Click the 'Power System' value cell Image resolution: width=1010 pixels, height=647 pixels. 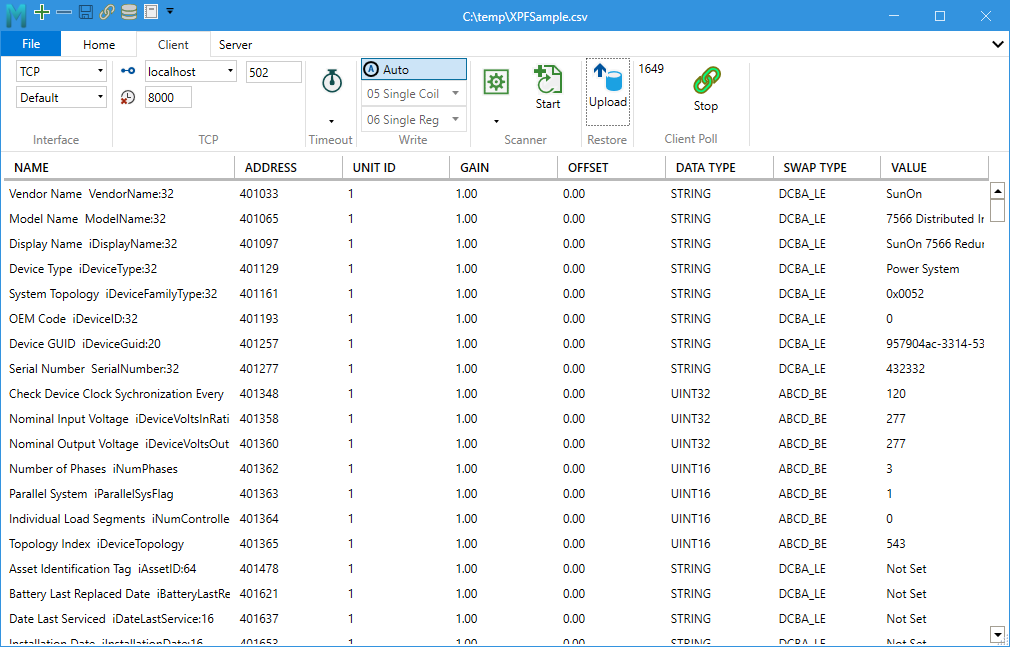pyautogui.click(x=922, y=269)
